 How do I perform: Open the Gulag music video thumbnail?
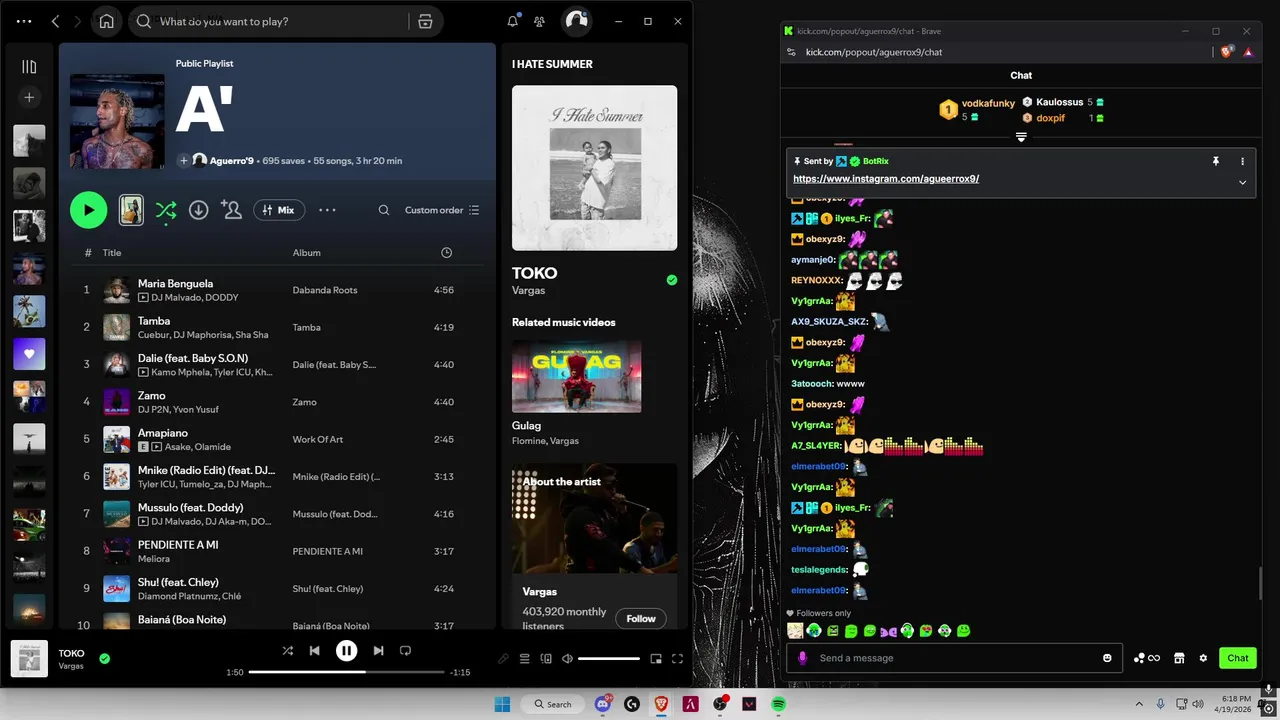(576, 376)
